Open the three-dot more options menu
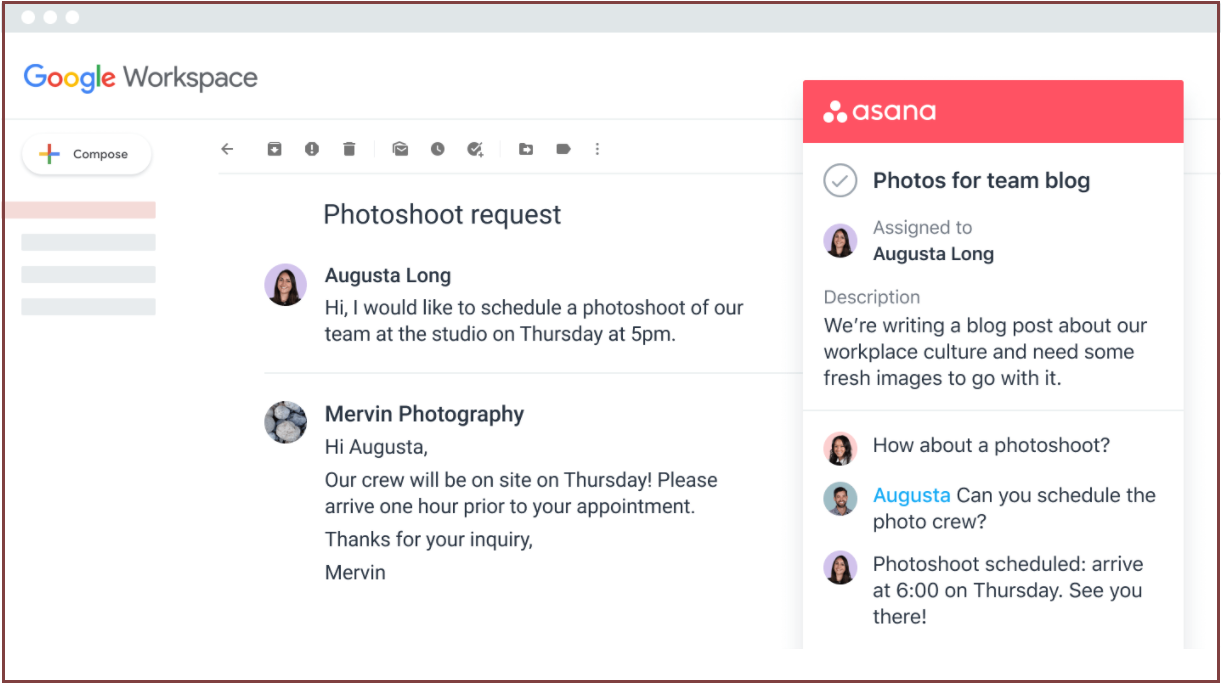Viewport: 1221px width, 685px height. tap(597, 149)
